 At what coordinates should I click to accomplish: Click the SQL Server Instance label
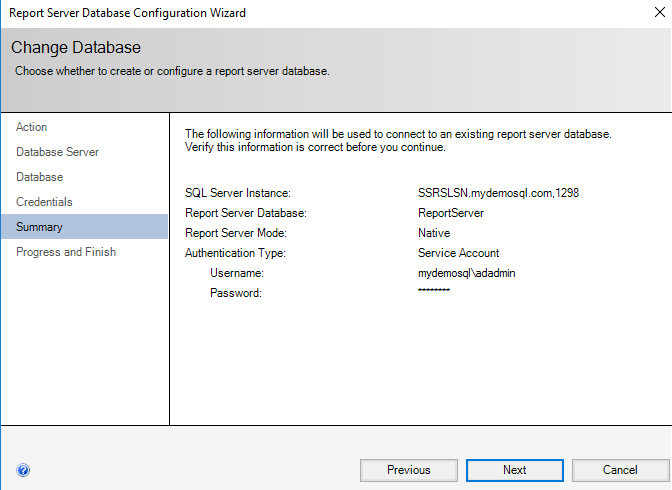(x=237, y=193)
